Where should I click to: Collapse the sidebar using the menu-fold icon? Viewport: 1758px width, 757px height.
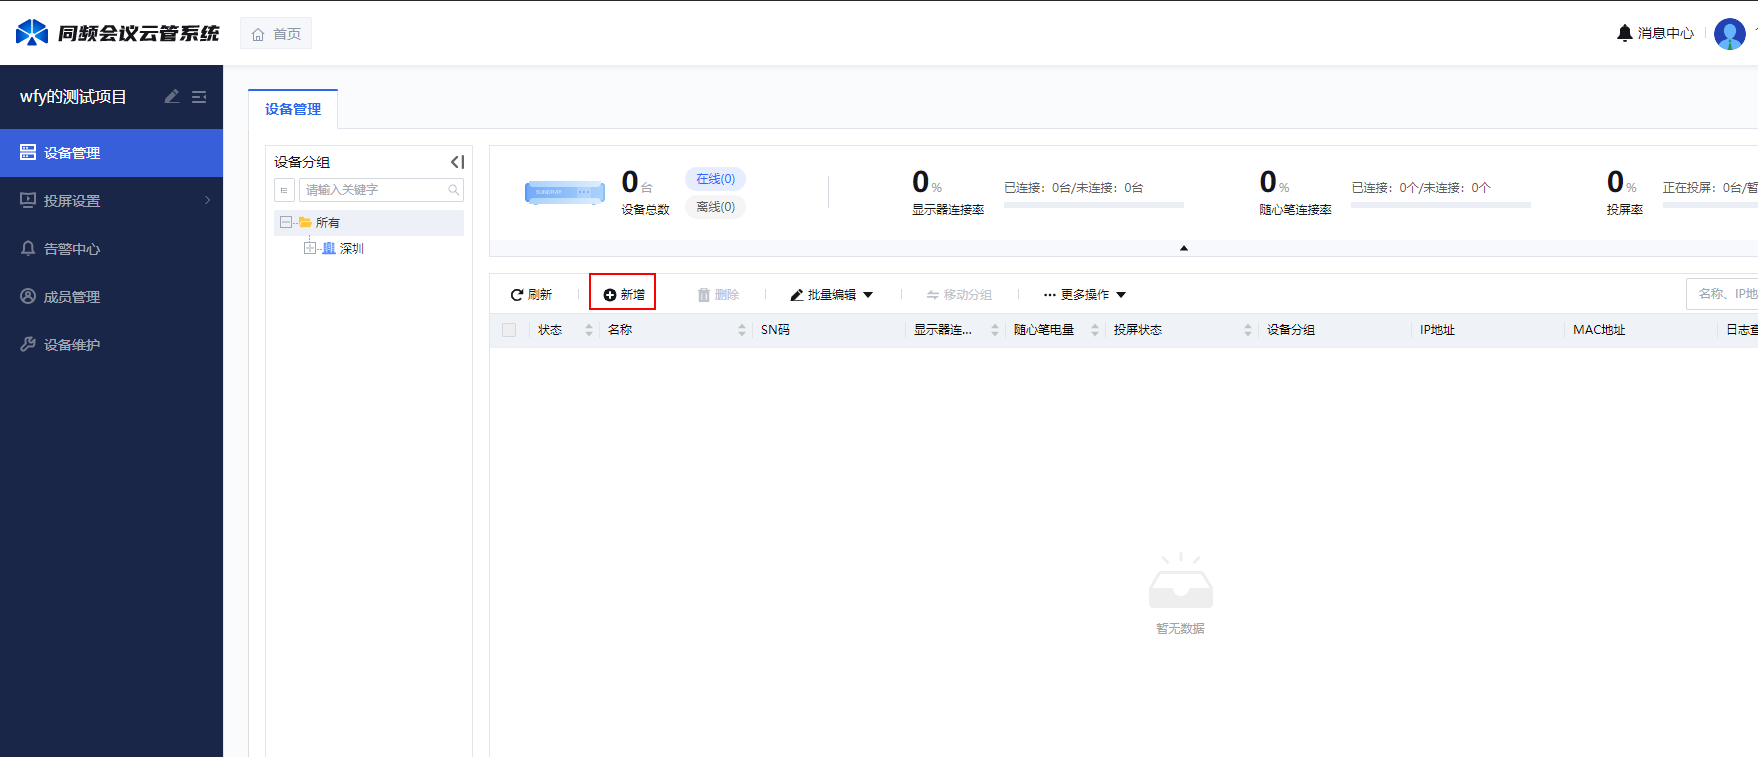click(199, 97)
